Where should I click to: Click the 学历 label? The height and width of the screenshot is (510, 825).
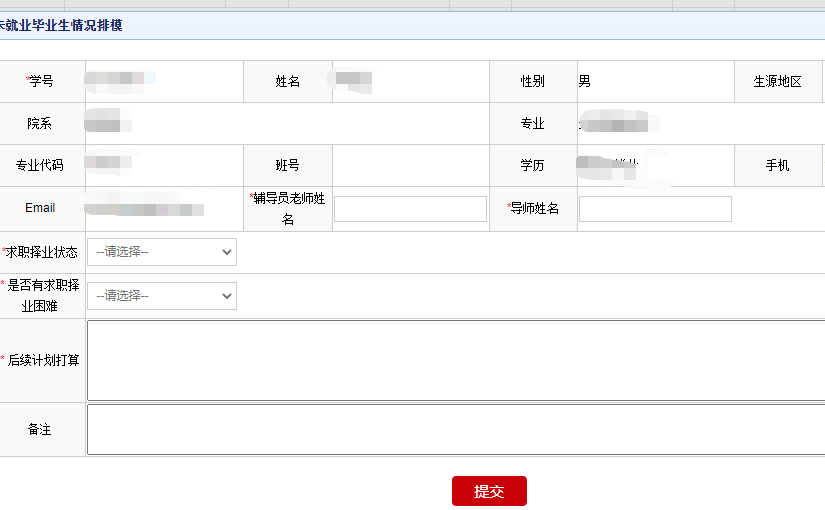click(x=532, y=165)
